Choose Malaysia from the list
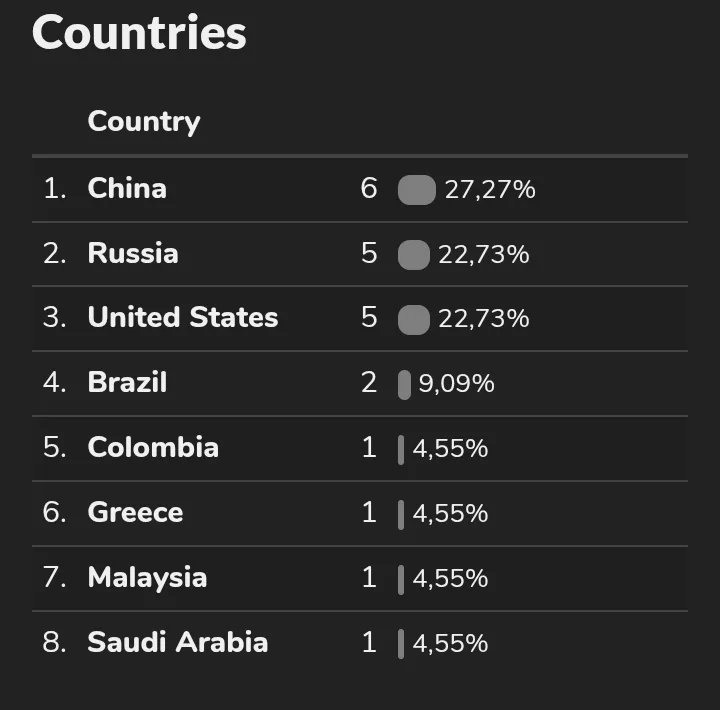Screen dimensions: 720x710 pyautogui.click(x=360, y=578)
